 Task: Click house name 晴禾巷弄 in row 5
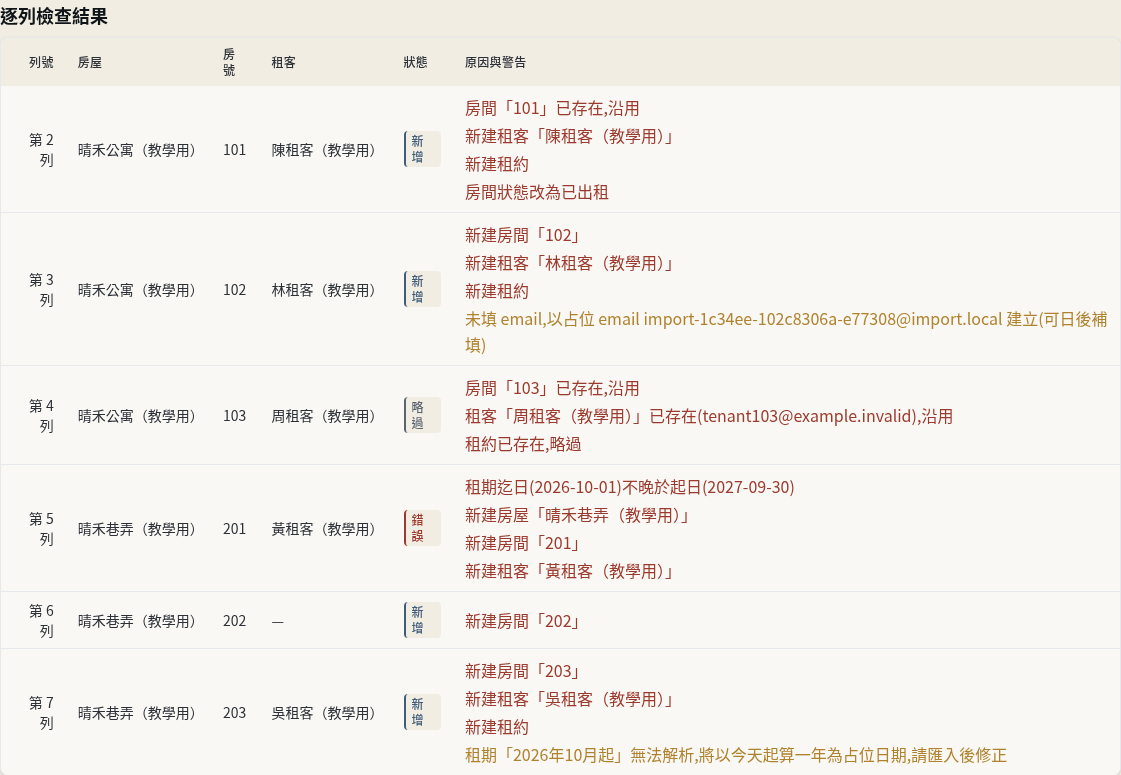pos(137,528)
